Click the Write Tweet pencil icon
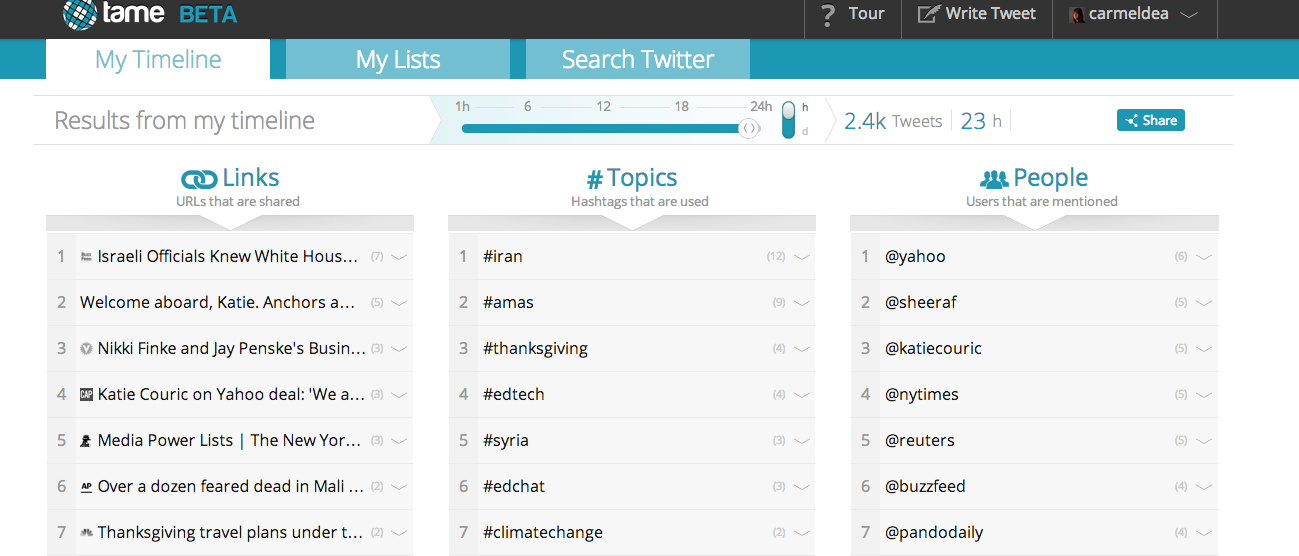This screenshot has height=556, width=1299. point(929,14)
